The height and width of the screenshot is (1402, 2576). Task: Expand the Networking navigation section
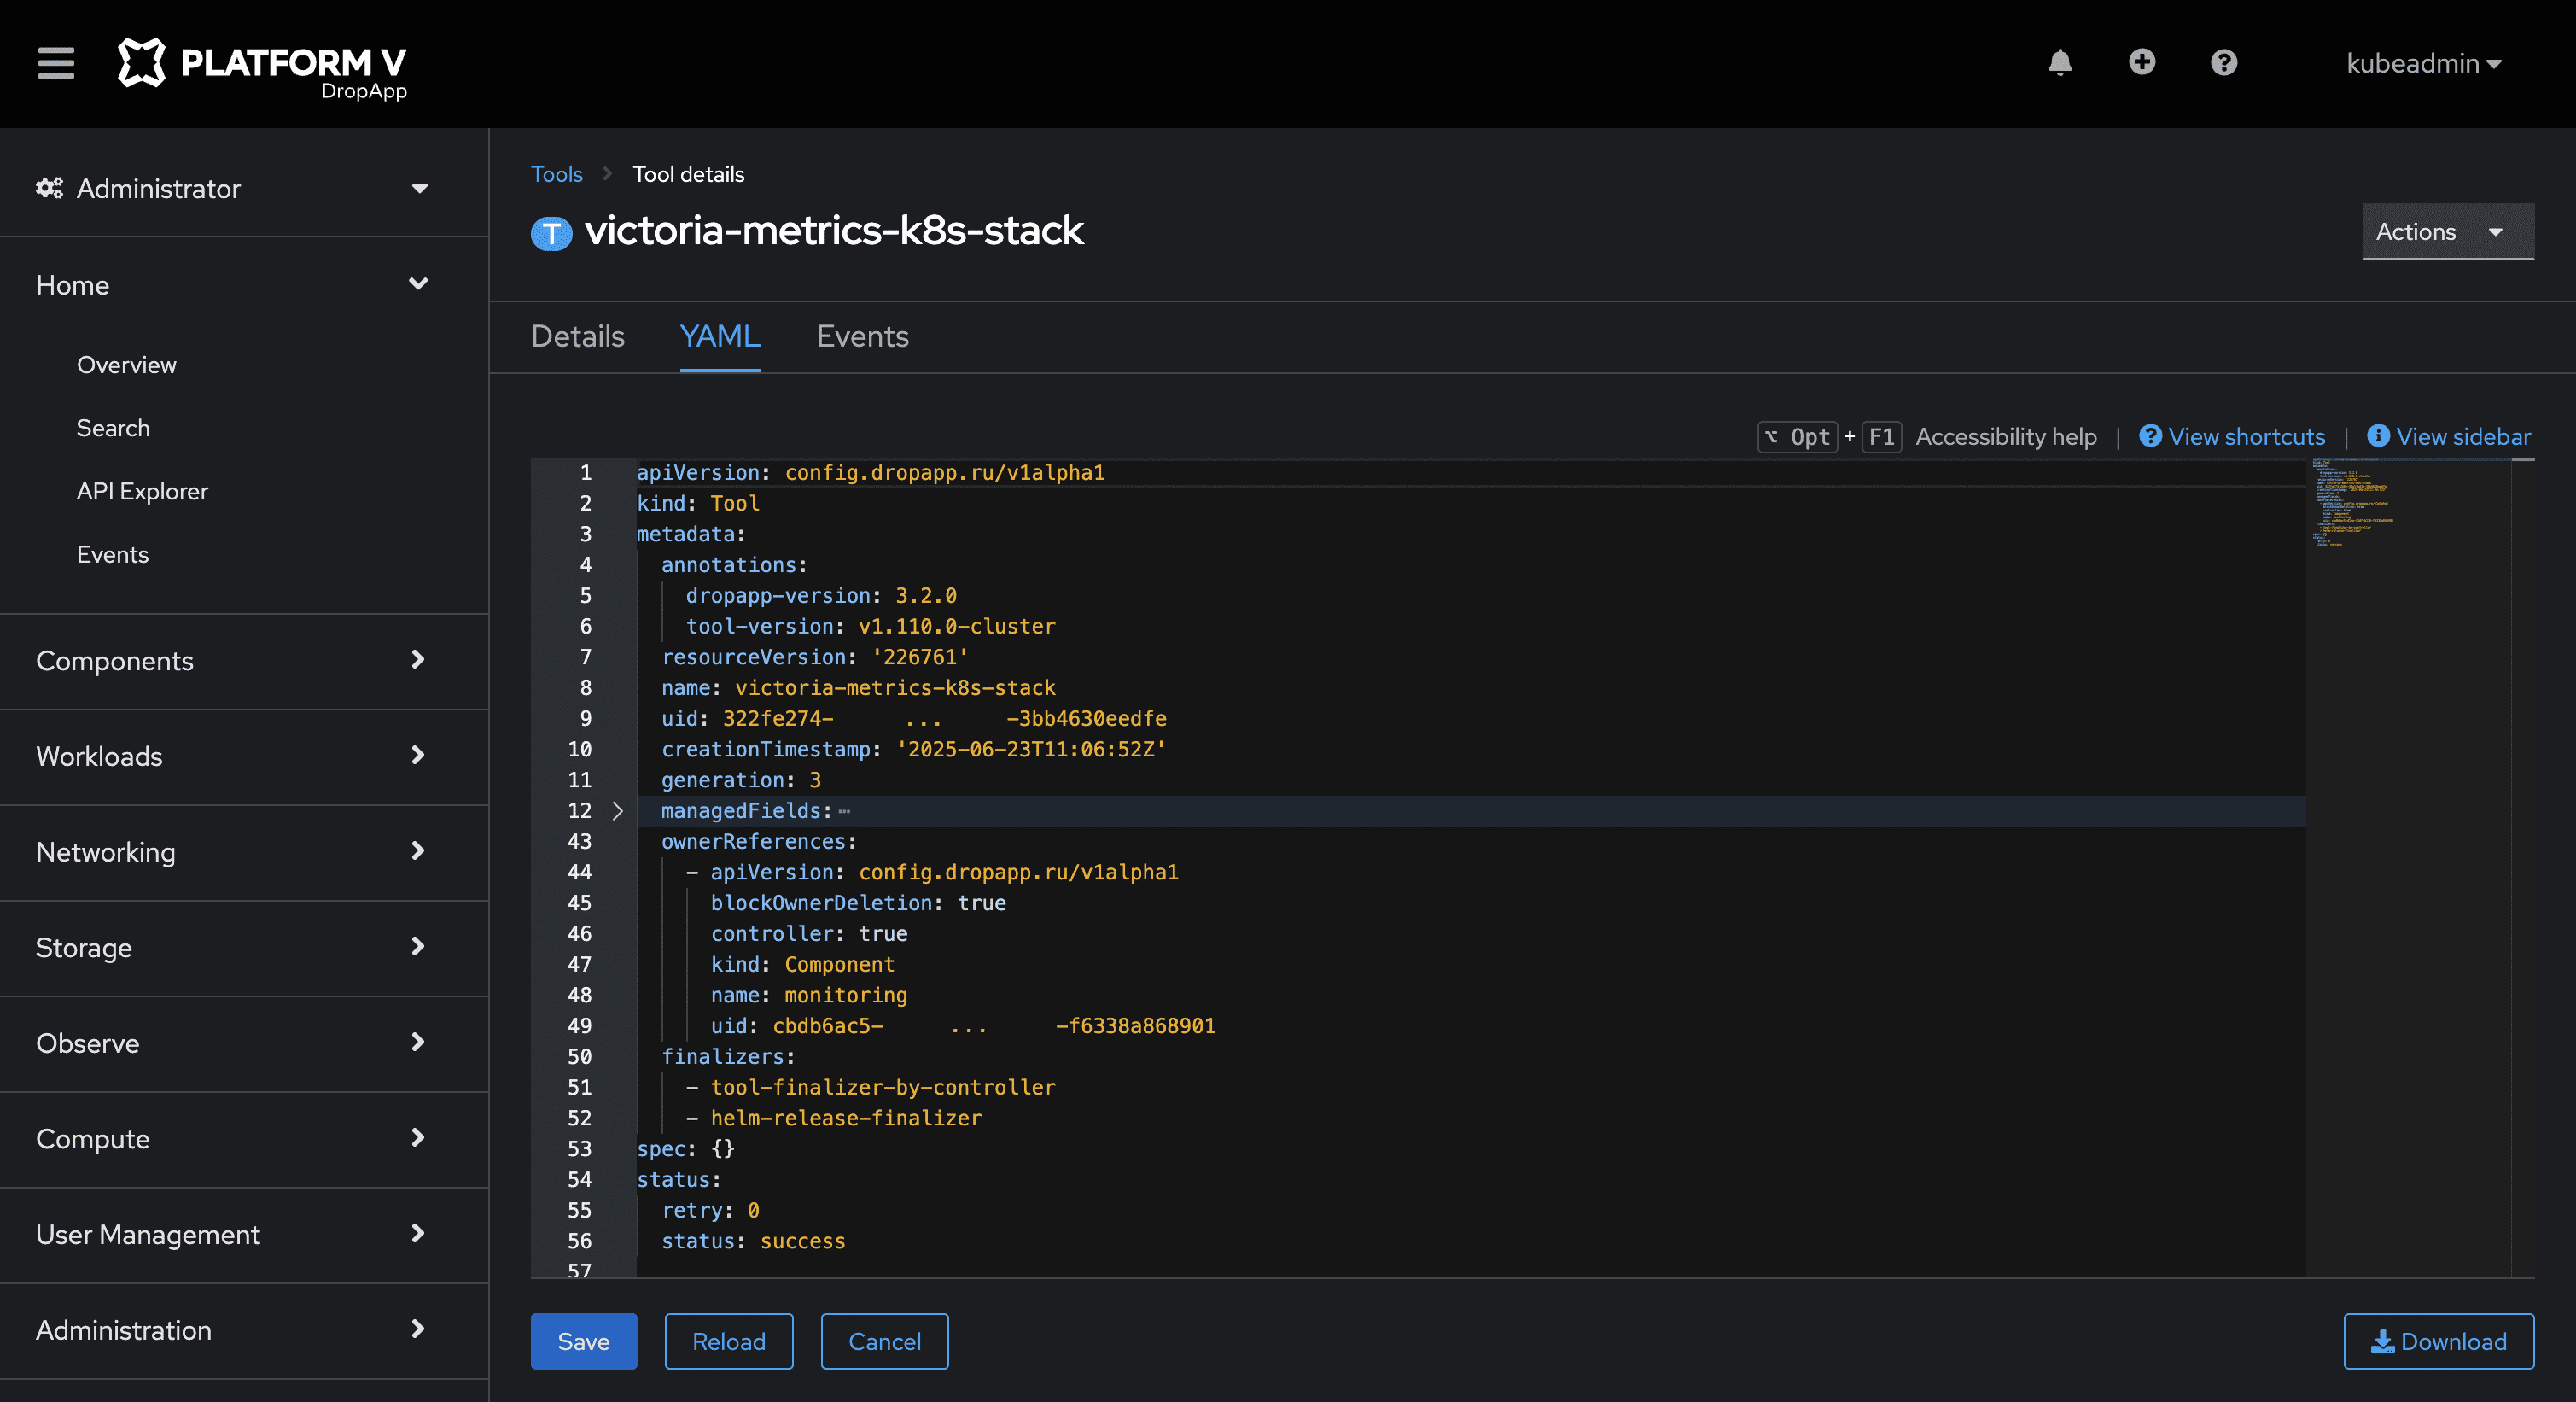(x=244, y=851)
